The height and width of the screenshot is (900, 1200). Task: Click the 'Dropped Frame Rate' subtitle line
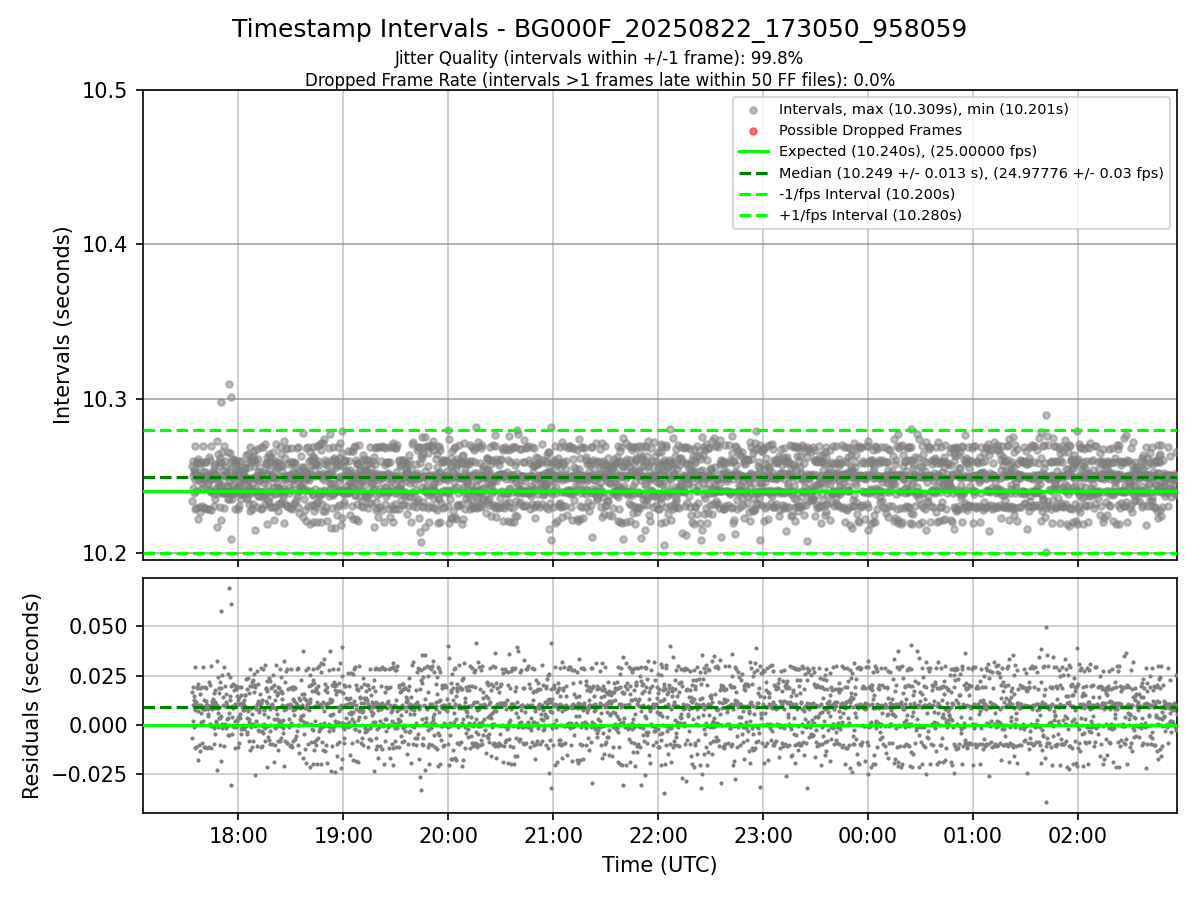tap(599, 80)
